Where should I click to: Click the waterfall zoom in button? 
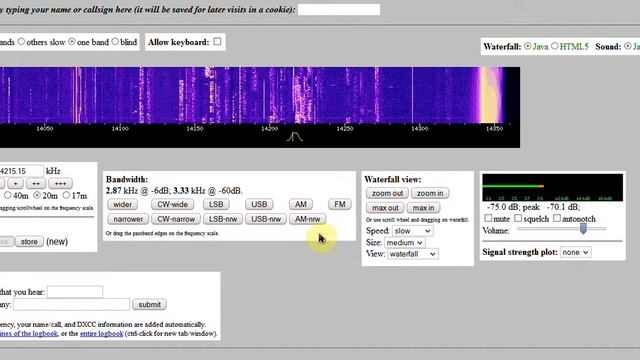430,193
